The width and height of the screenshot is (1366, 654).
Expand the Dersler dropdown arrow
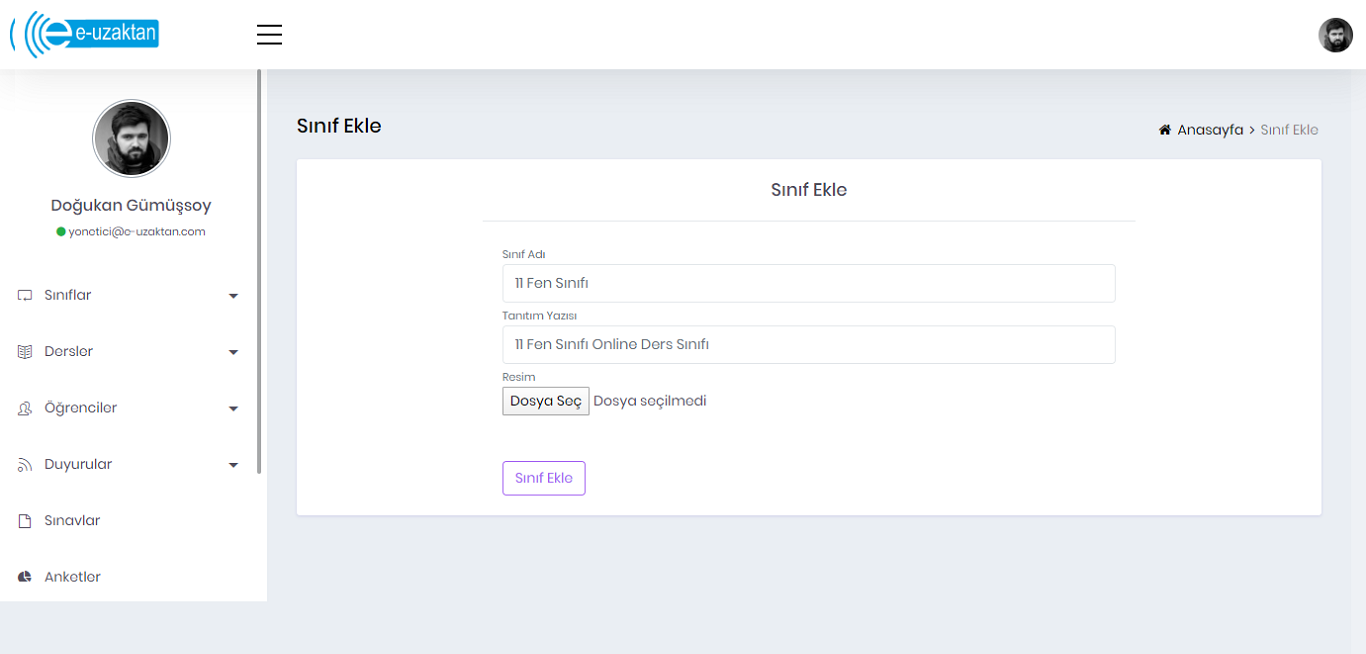click(x=233, y=352)
